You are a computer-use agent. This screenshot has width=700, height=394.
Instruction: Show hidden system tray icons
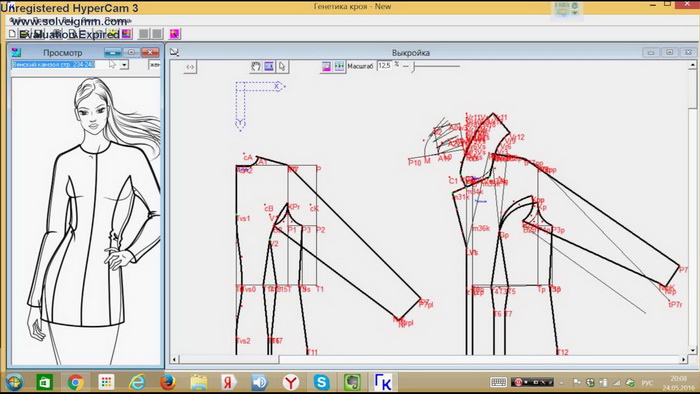coord(562,382)
